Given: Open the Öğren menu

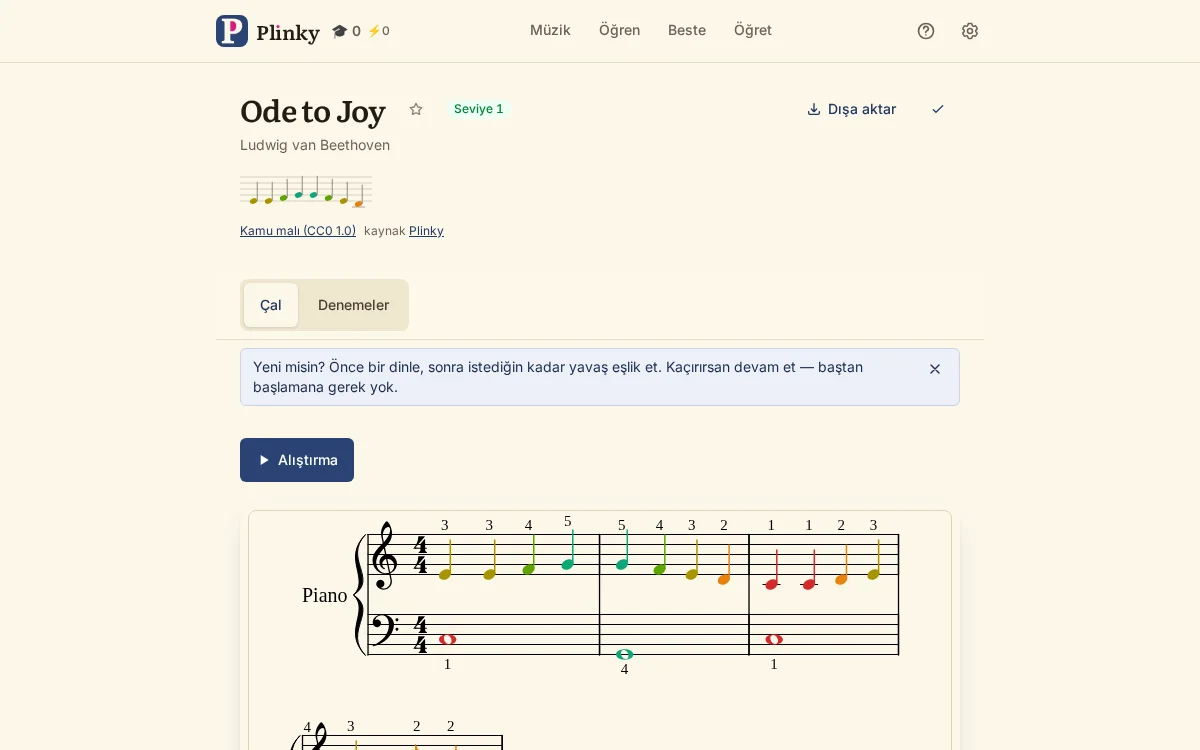Looking at the screenshot, I should pos(619,30).
